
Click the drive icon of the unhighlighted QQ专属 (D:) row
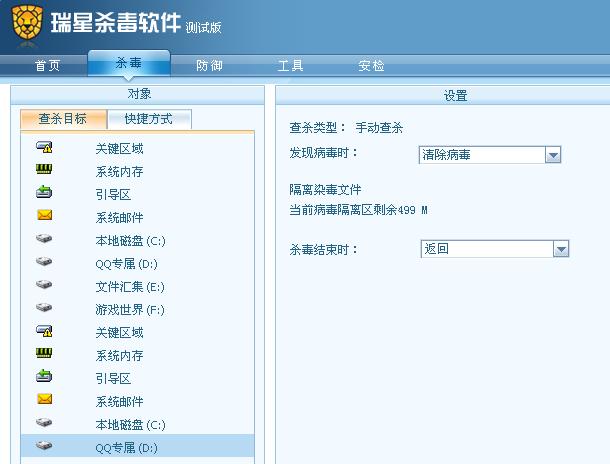point(44,261)
